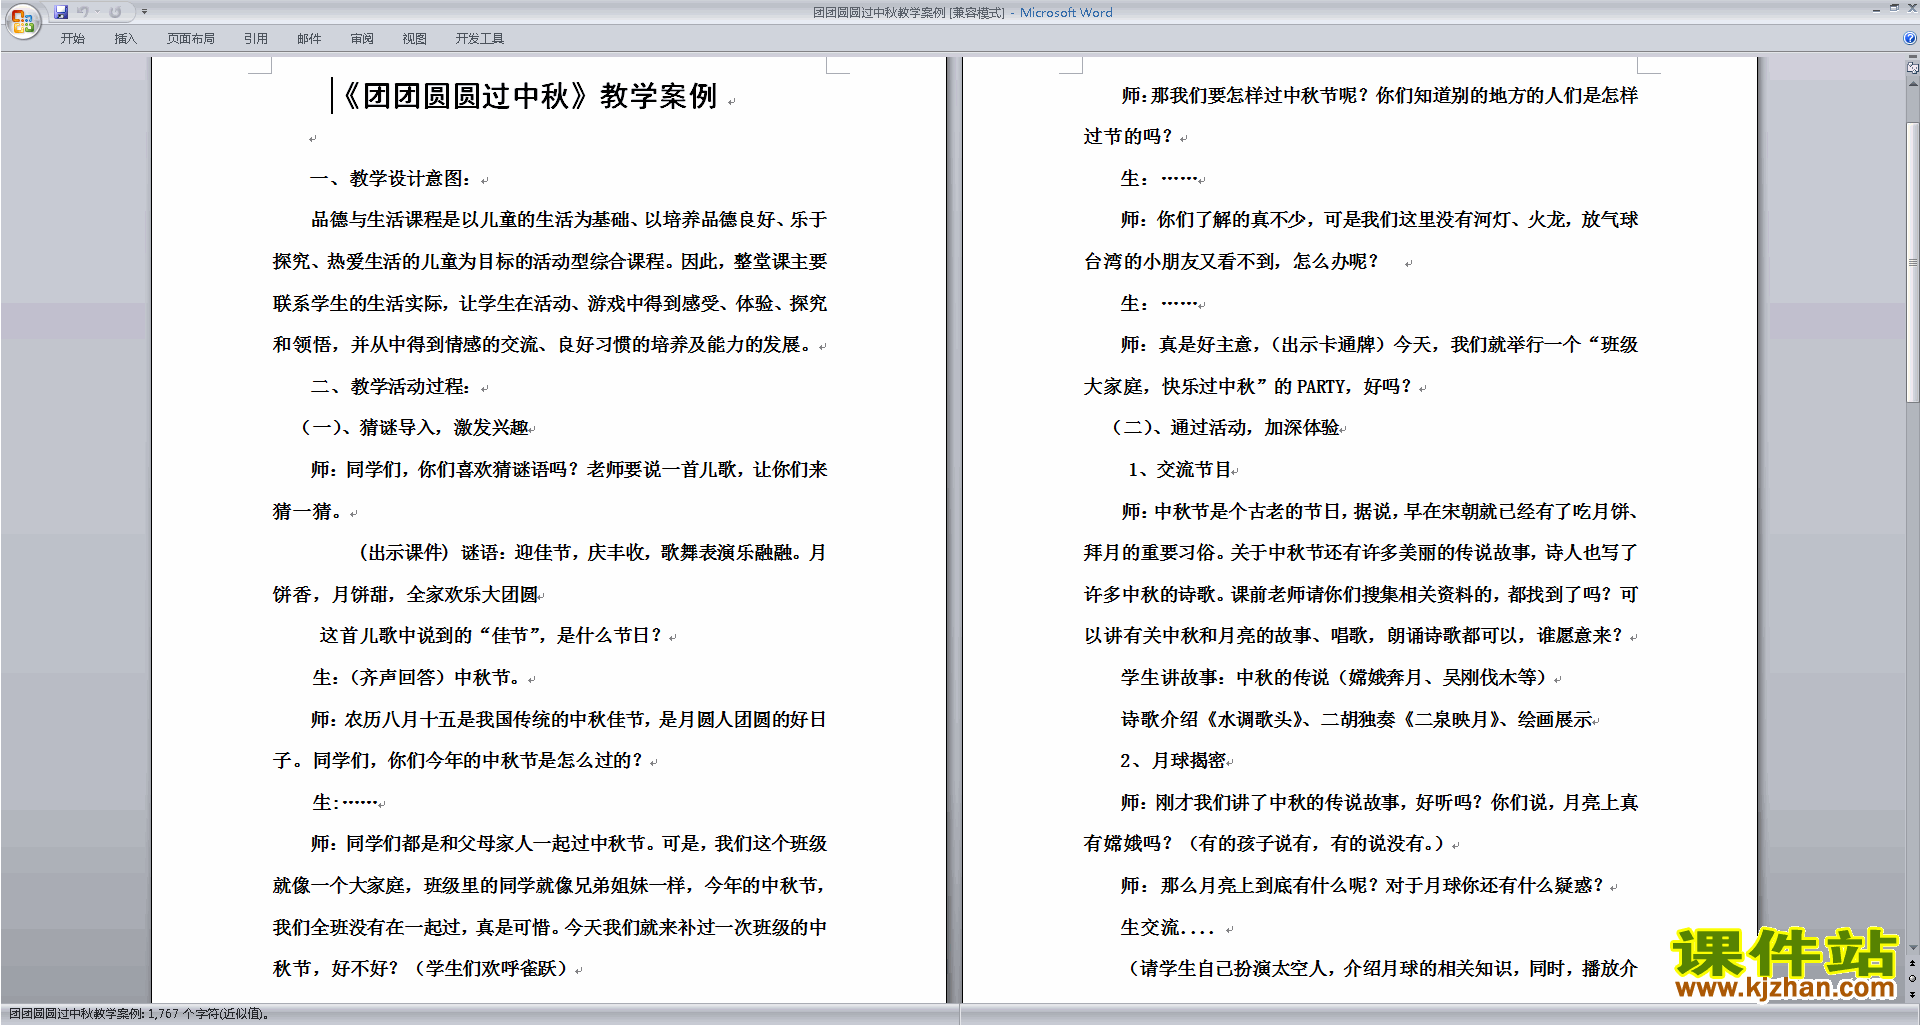Image resolution: width=1920 pixels, height=1025 pixels.
Task: Click line 这首儿歌中说到的“佳节”
Action: click(x=490, y=636)
